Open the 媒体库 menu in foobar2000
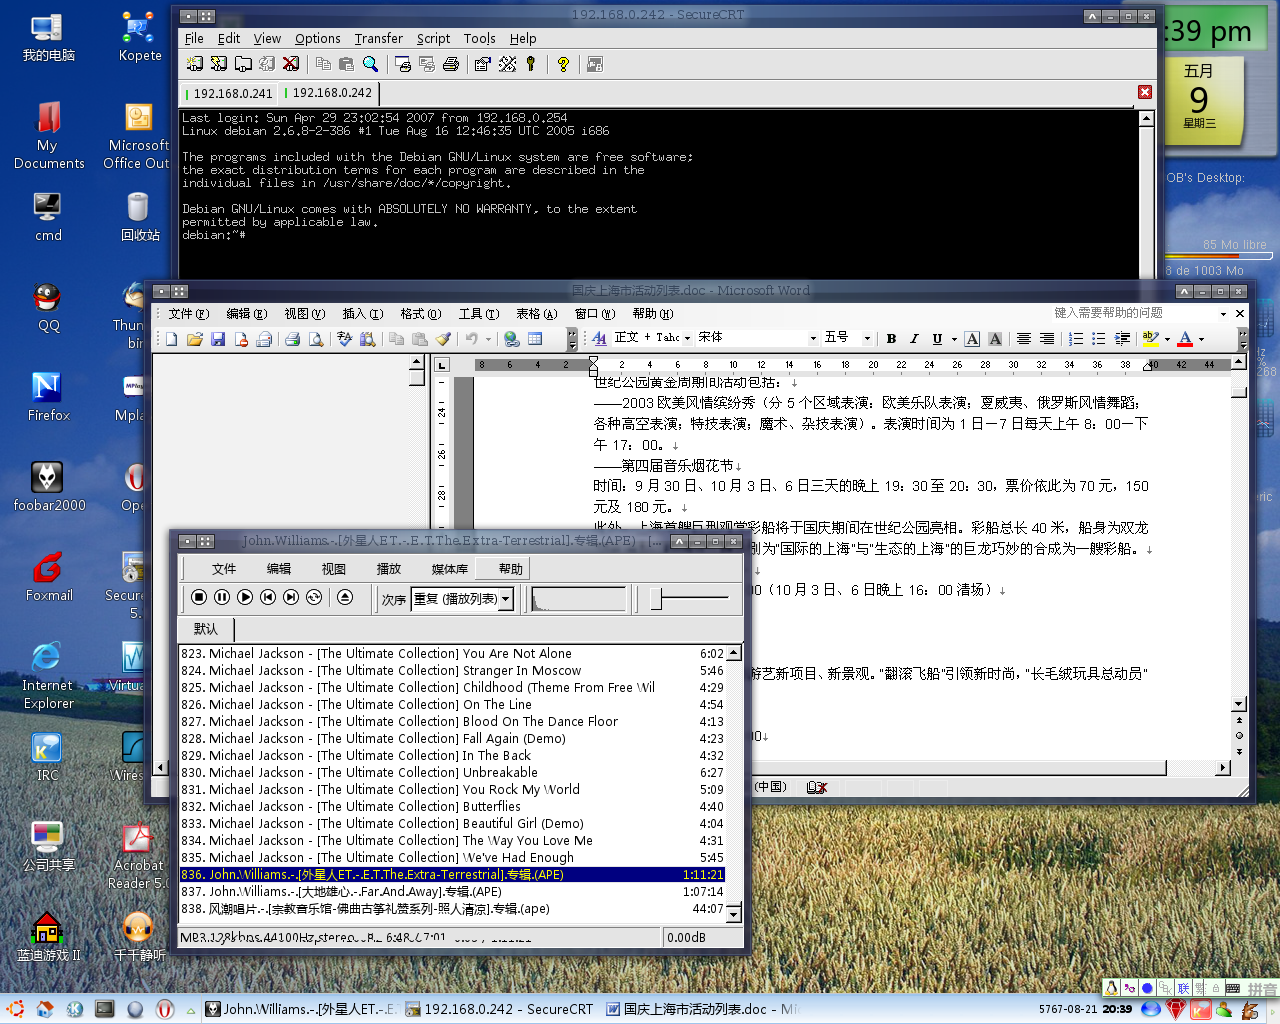Viewport: 1280px width, 1024px height. tap(449, 569)
